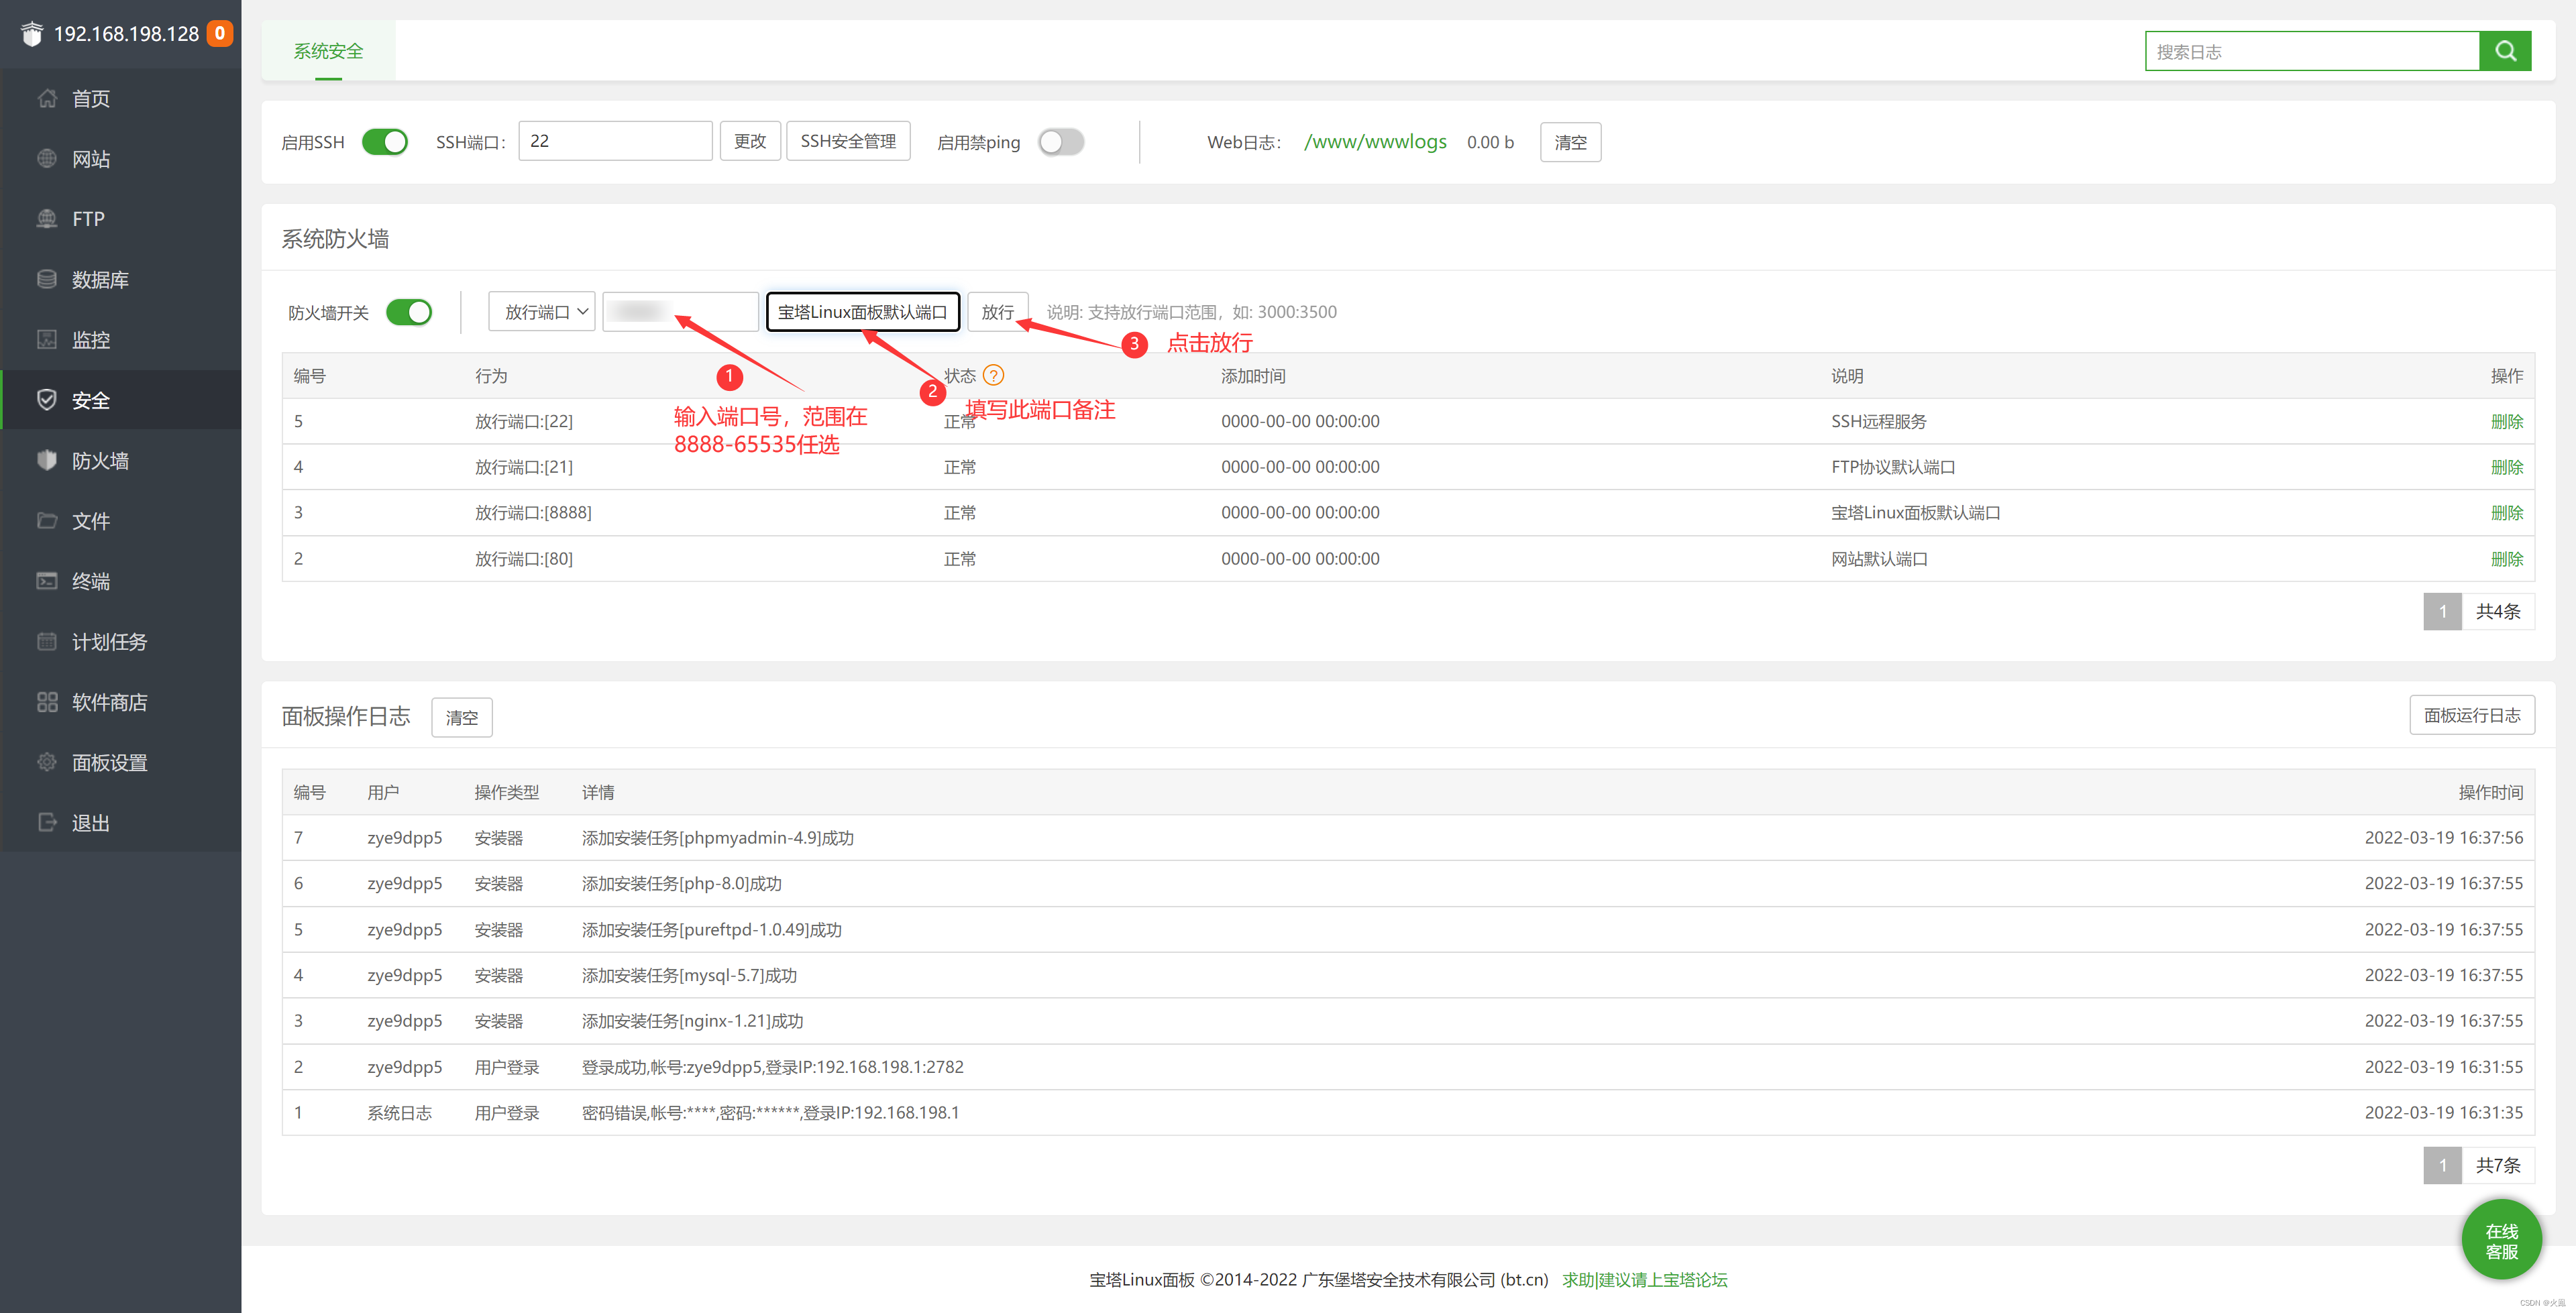
Task: Click 清空 button next to Web日志
Action: pyautogui.click(x=1570, y=142)
